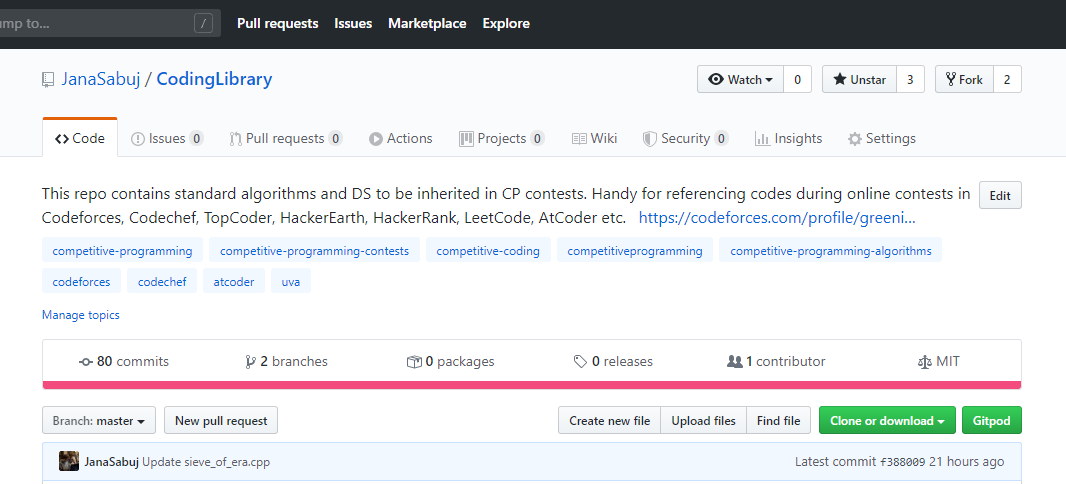Select the Code tab
This screenshot has height=484, width=1066.
click(80, 139)
